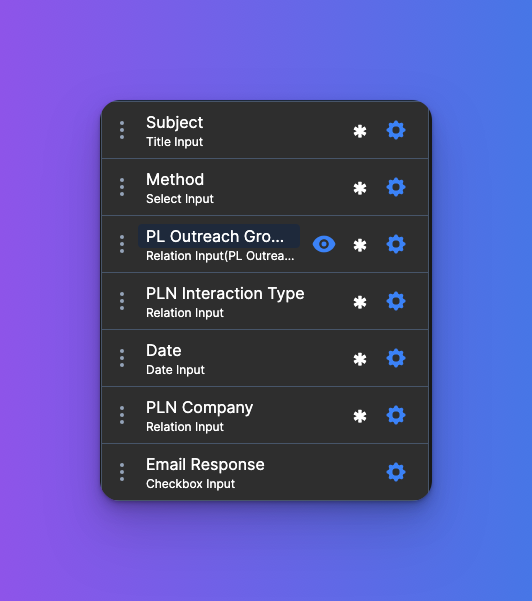Screen dimensions: 532x601
Task: Select the highlighted PL Outreach Gro... label
Action: pos(219,236)
